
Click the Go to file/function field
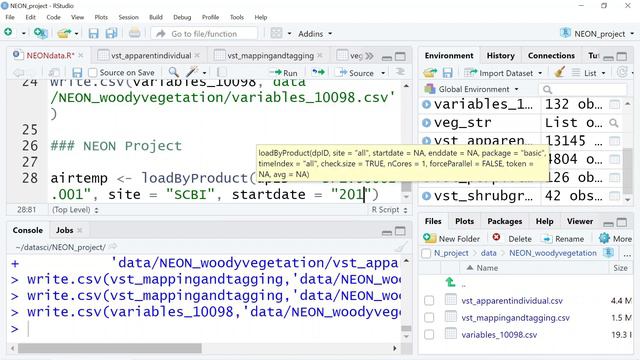(x=204, y=33)
